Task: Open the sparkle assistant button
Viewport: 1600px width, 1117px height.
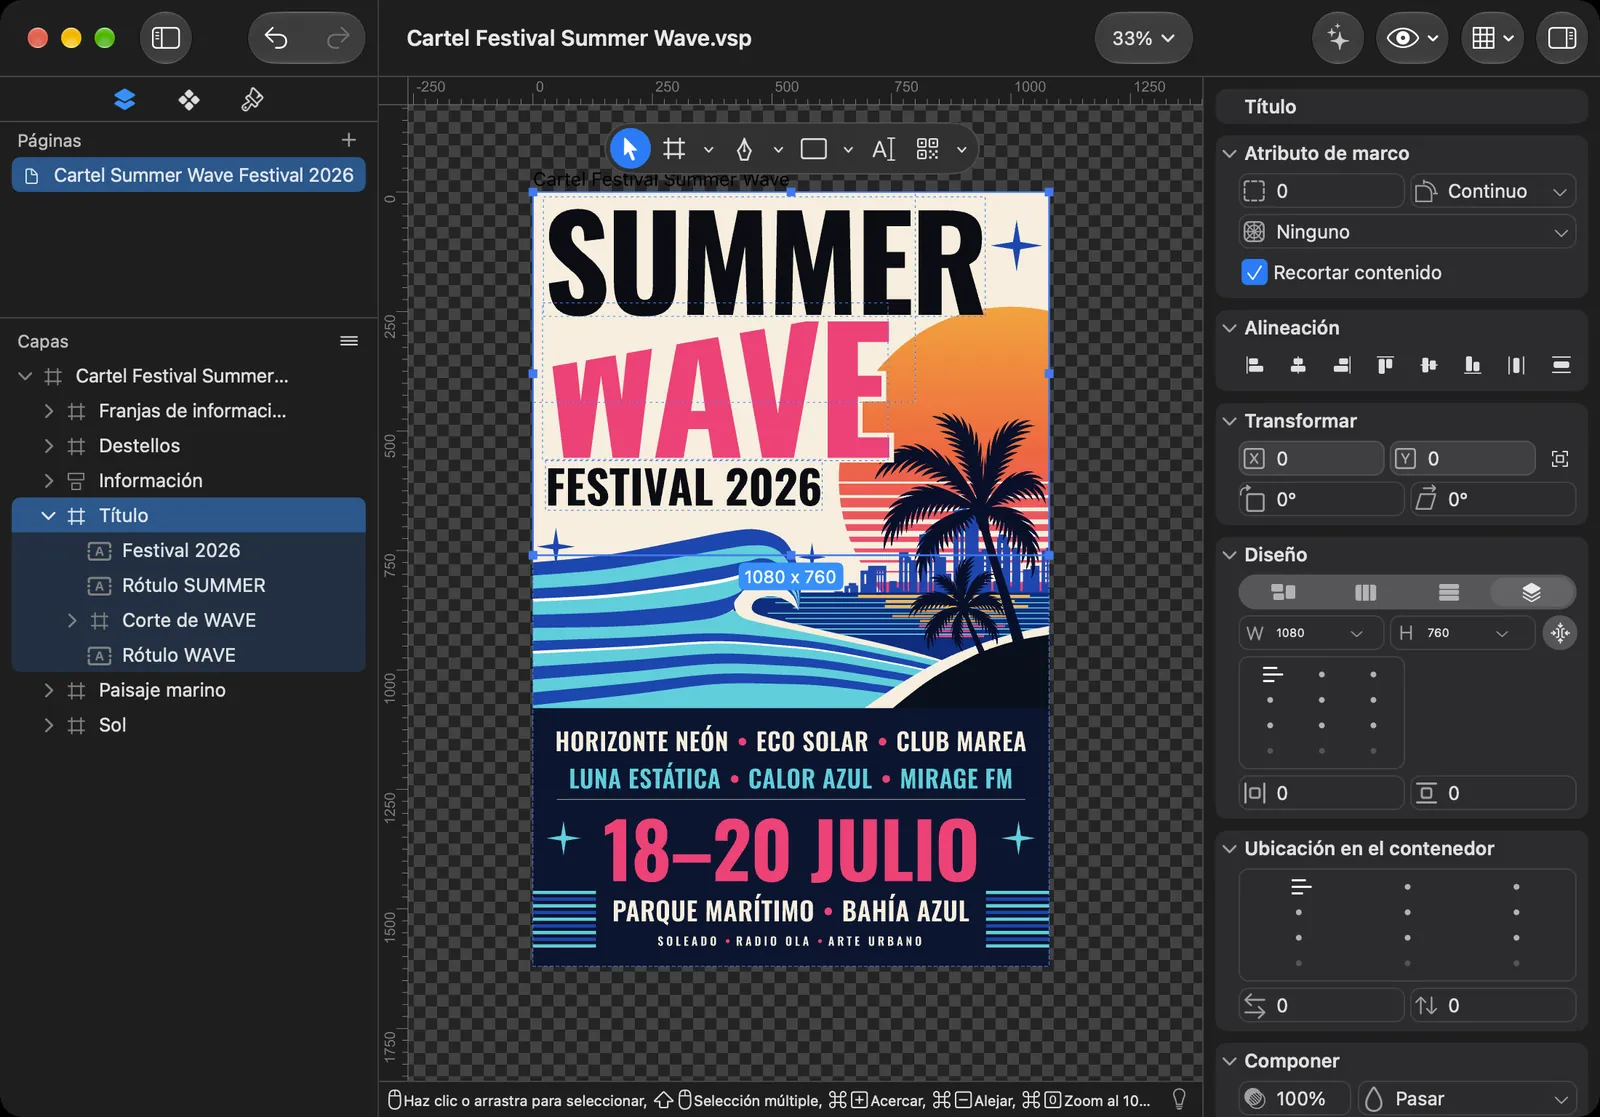Action: click(x=1338, y=38)
